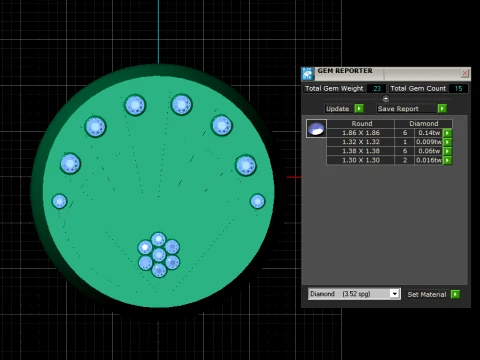Click the green arrow on the 0.016tw row
Screen dimensions: 480x360
(447, 160)
